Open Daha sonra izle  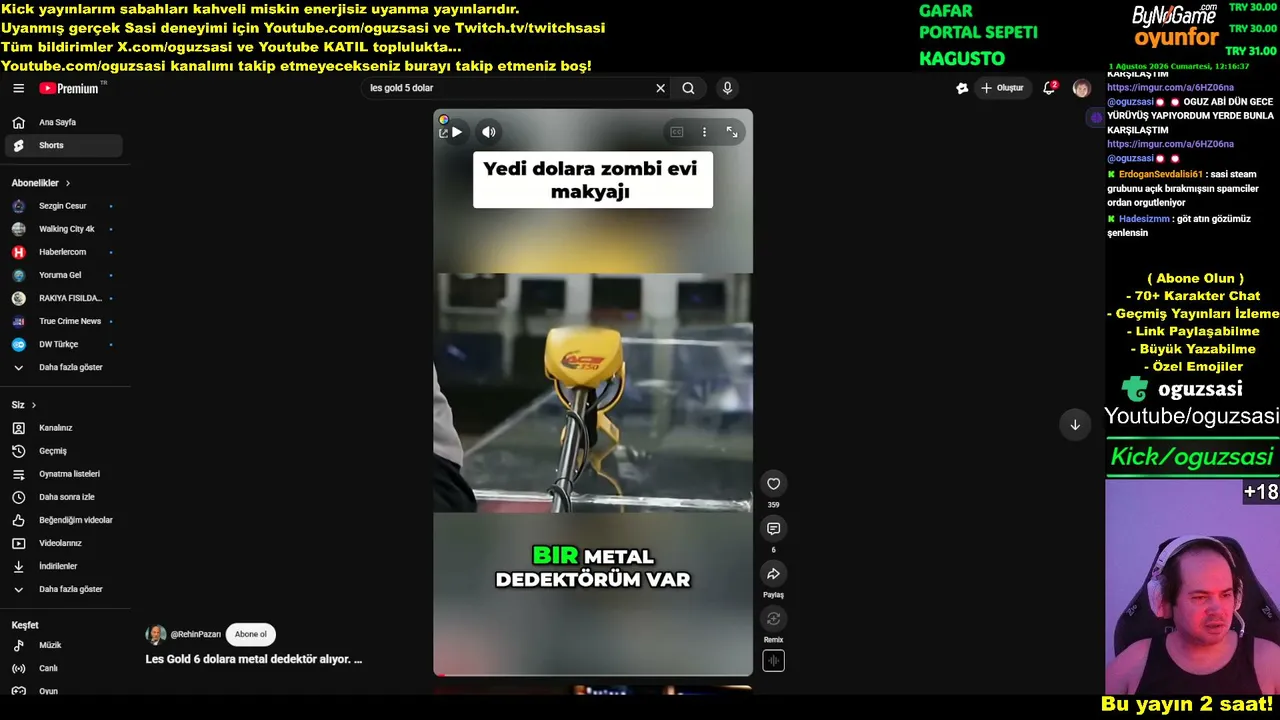66,497
